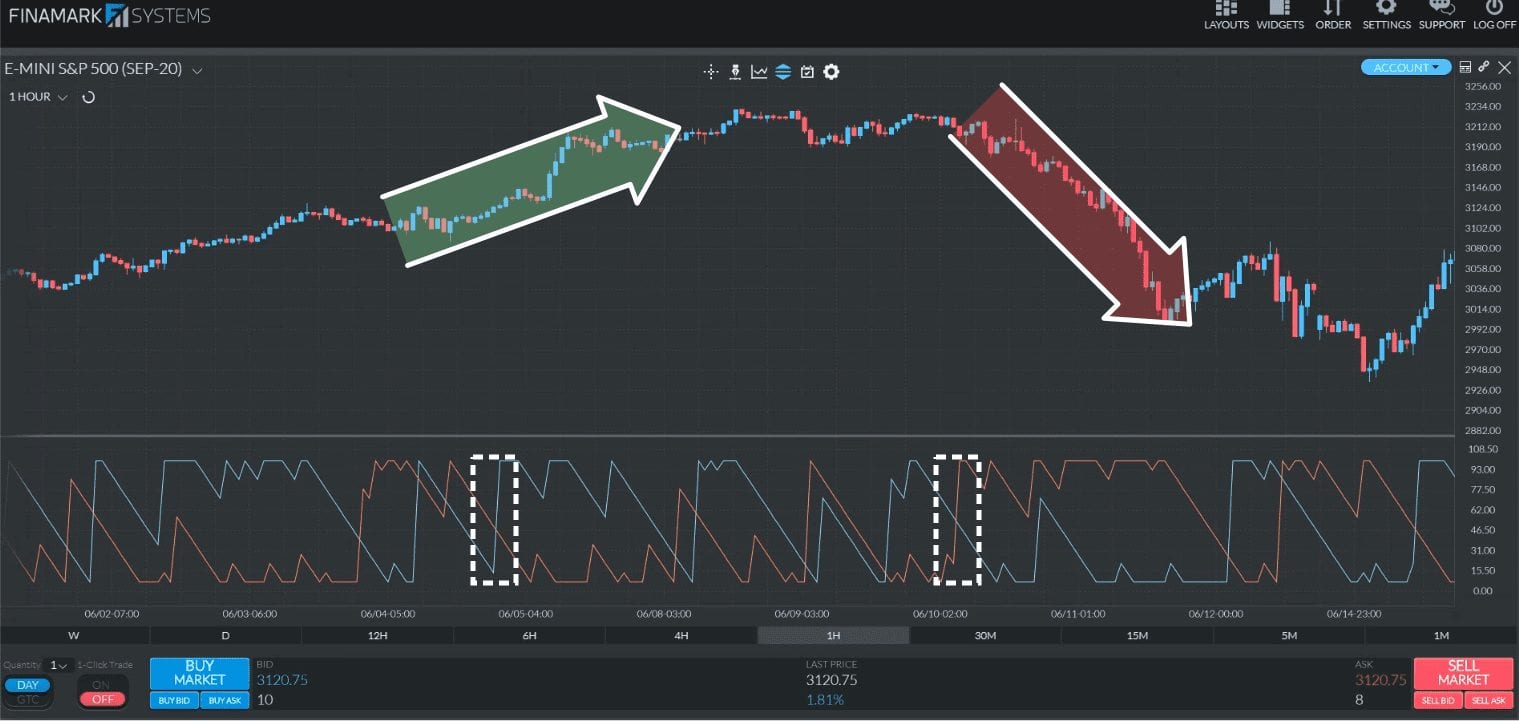This screenshot has height=721, width=1519.
Task: Open the ACCOUNT dropdown
Action: (x=1405, y=66)
